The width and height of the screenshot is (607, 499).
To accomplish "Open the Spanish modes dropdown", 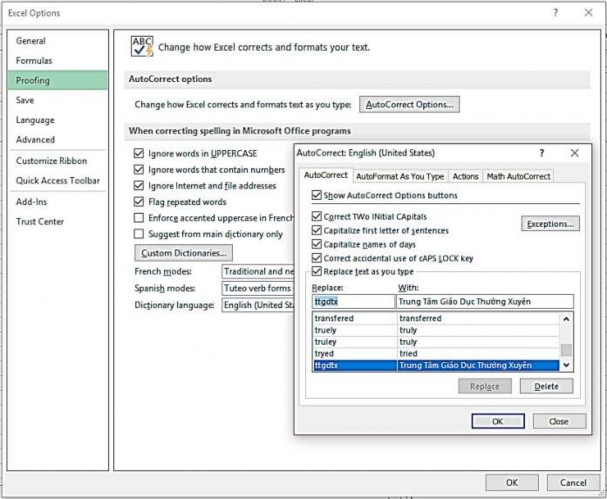I will (x=256, y=288).
